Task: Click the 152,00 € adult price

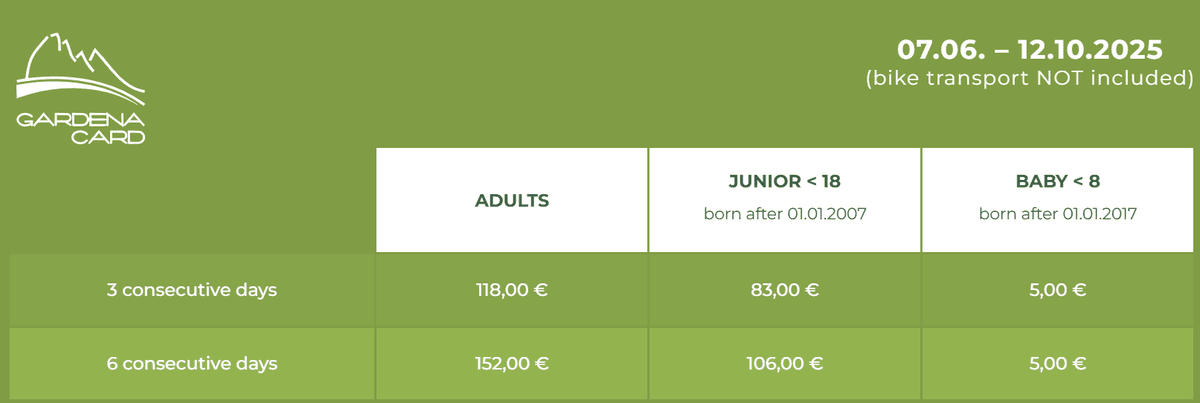Action: (512, 363)
